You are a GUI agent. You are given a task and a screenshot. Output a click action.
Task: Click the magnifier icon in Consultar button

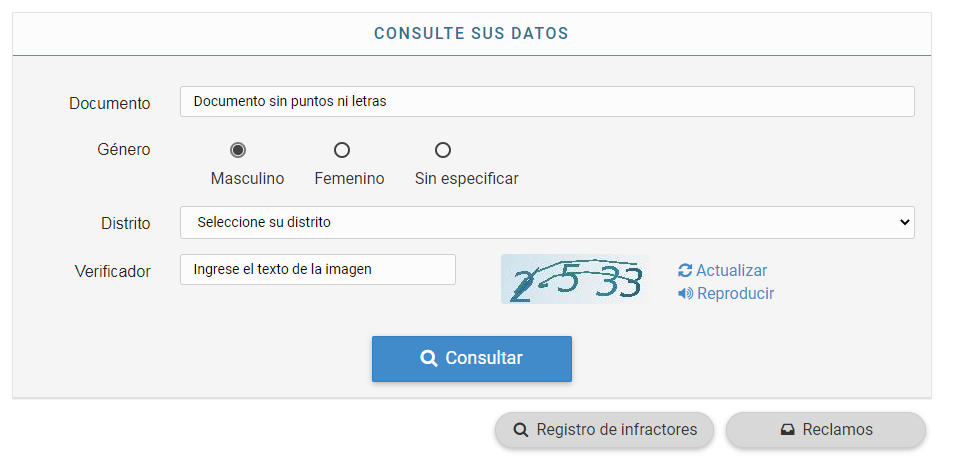tap(429, 359)
